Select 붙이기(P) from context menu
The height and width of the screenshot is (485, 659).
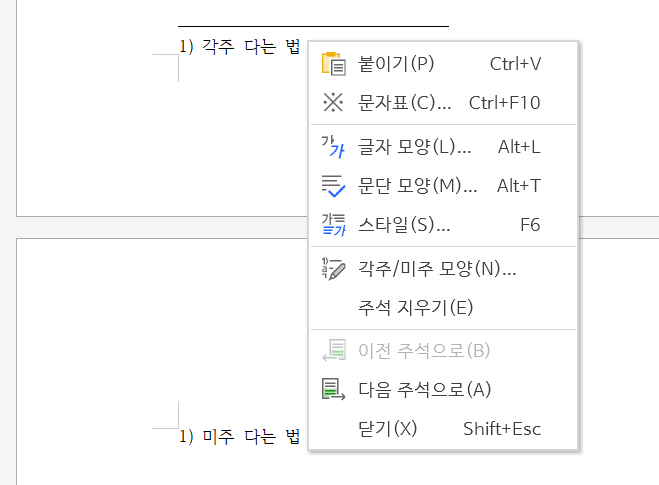pyautogui.click(x=443, y=64)
